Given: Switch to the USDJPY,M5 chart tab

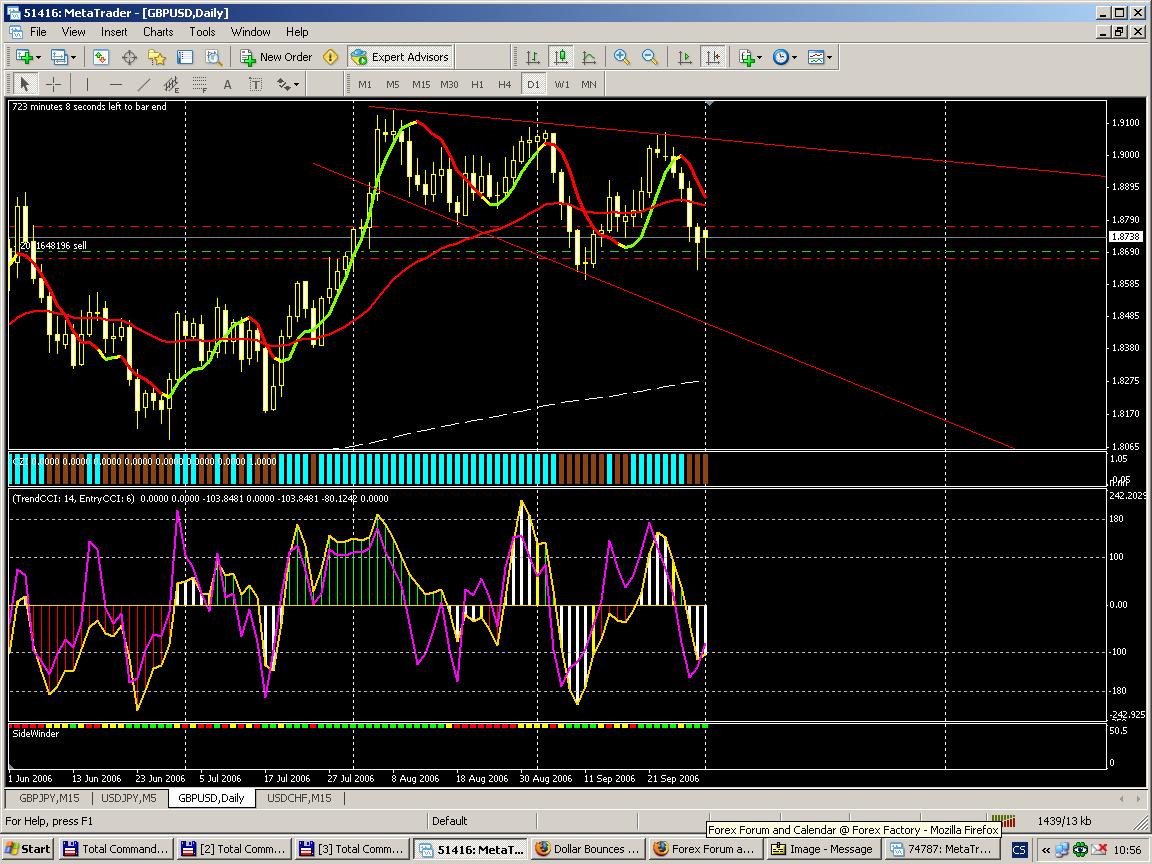Looking at the screenshot, I should coord(128,798).
